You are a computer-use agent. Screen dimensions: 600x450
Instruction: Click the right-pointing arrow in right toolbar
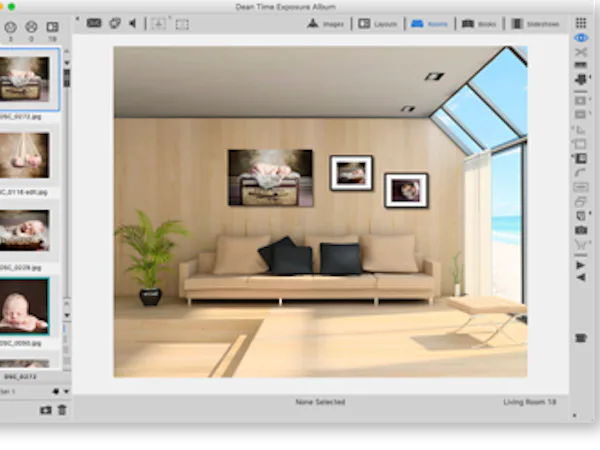click(x=580, y=265)
